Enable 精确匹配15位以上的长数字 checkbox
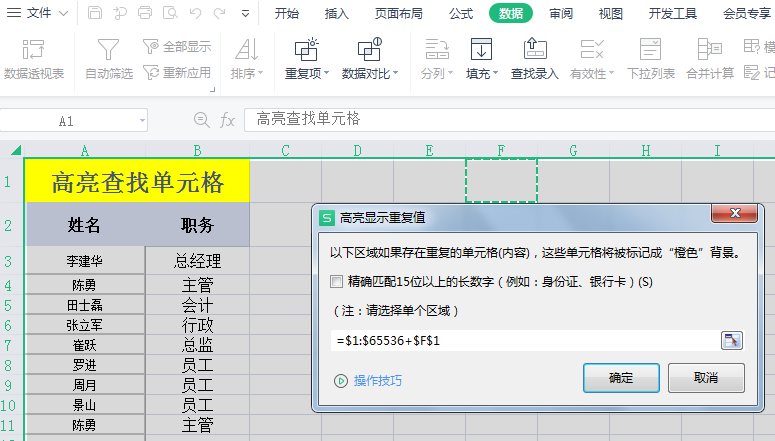Viewport: 775px width, 441px height. pyautogui.click(x=337, y=282)
